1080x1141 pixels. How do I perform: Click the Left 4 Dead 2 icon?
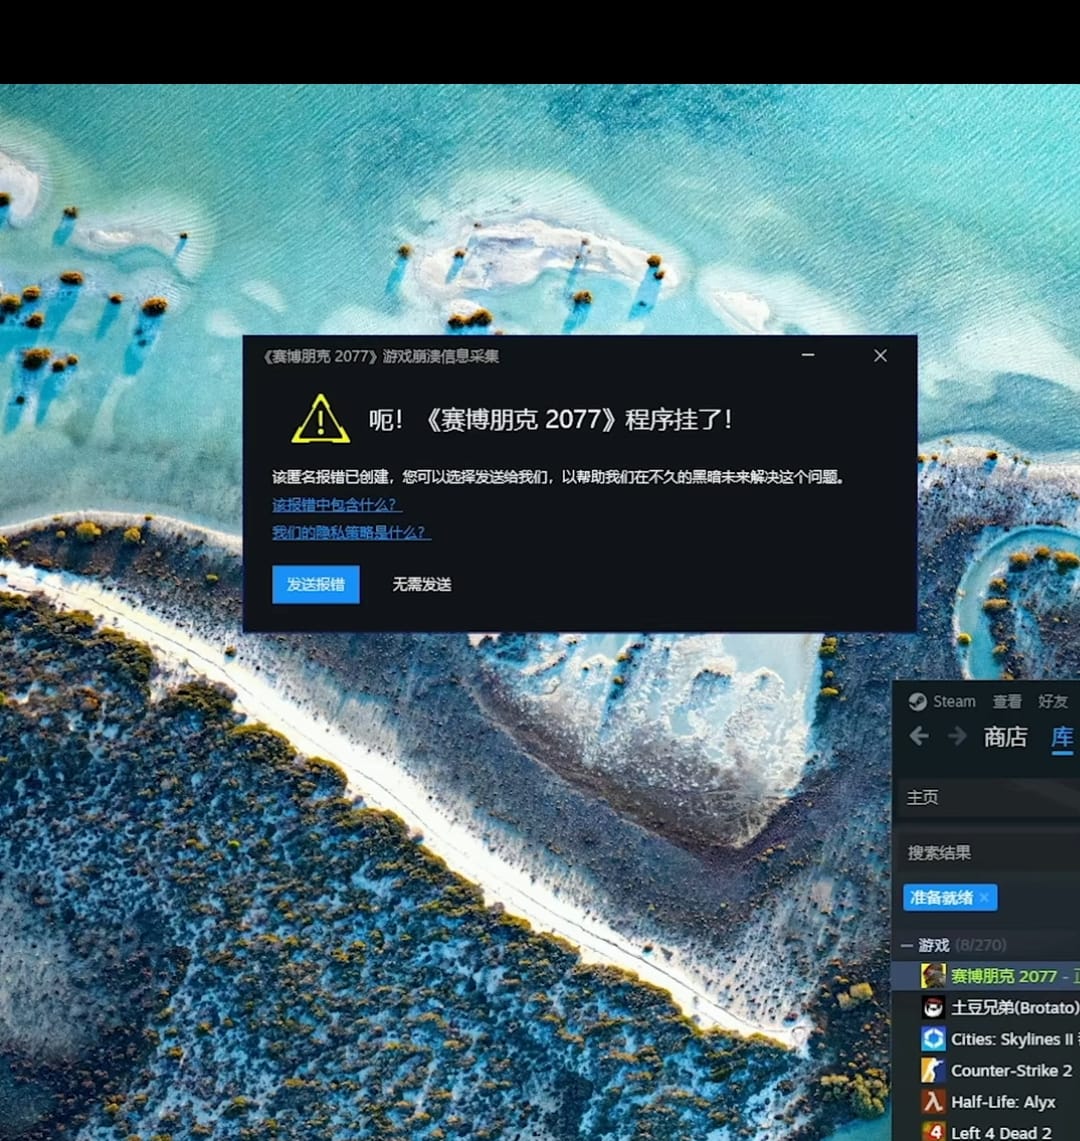click(933, 1131)
